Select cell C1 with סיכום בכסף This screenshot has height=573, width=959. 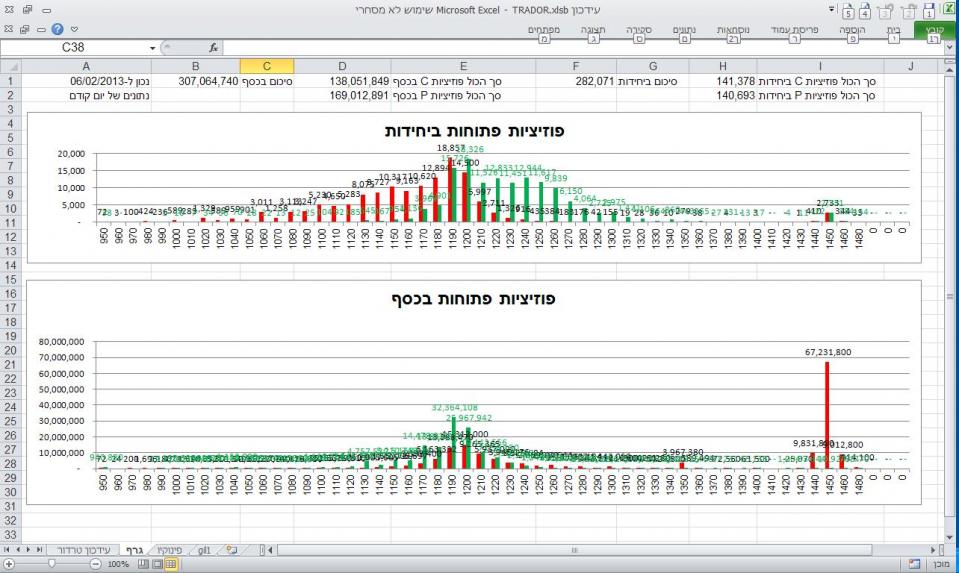point(273,80)
